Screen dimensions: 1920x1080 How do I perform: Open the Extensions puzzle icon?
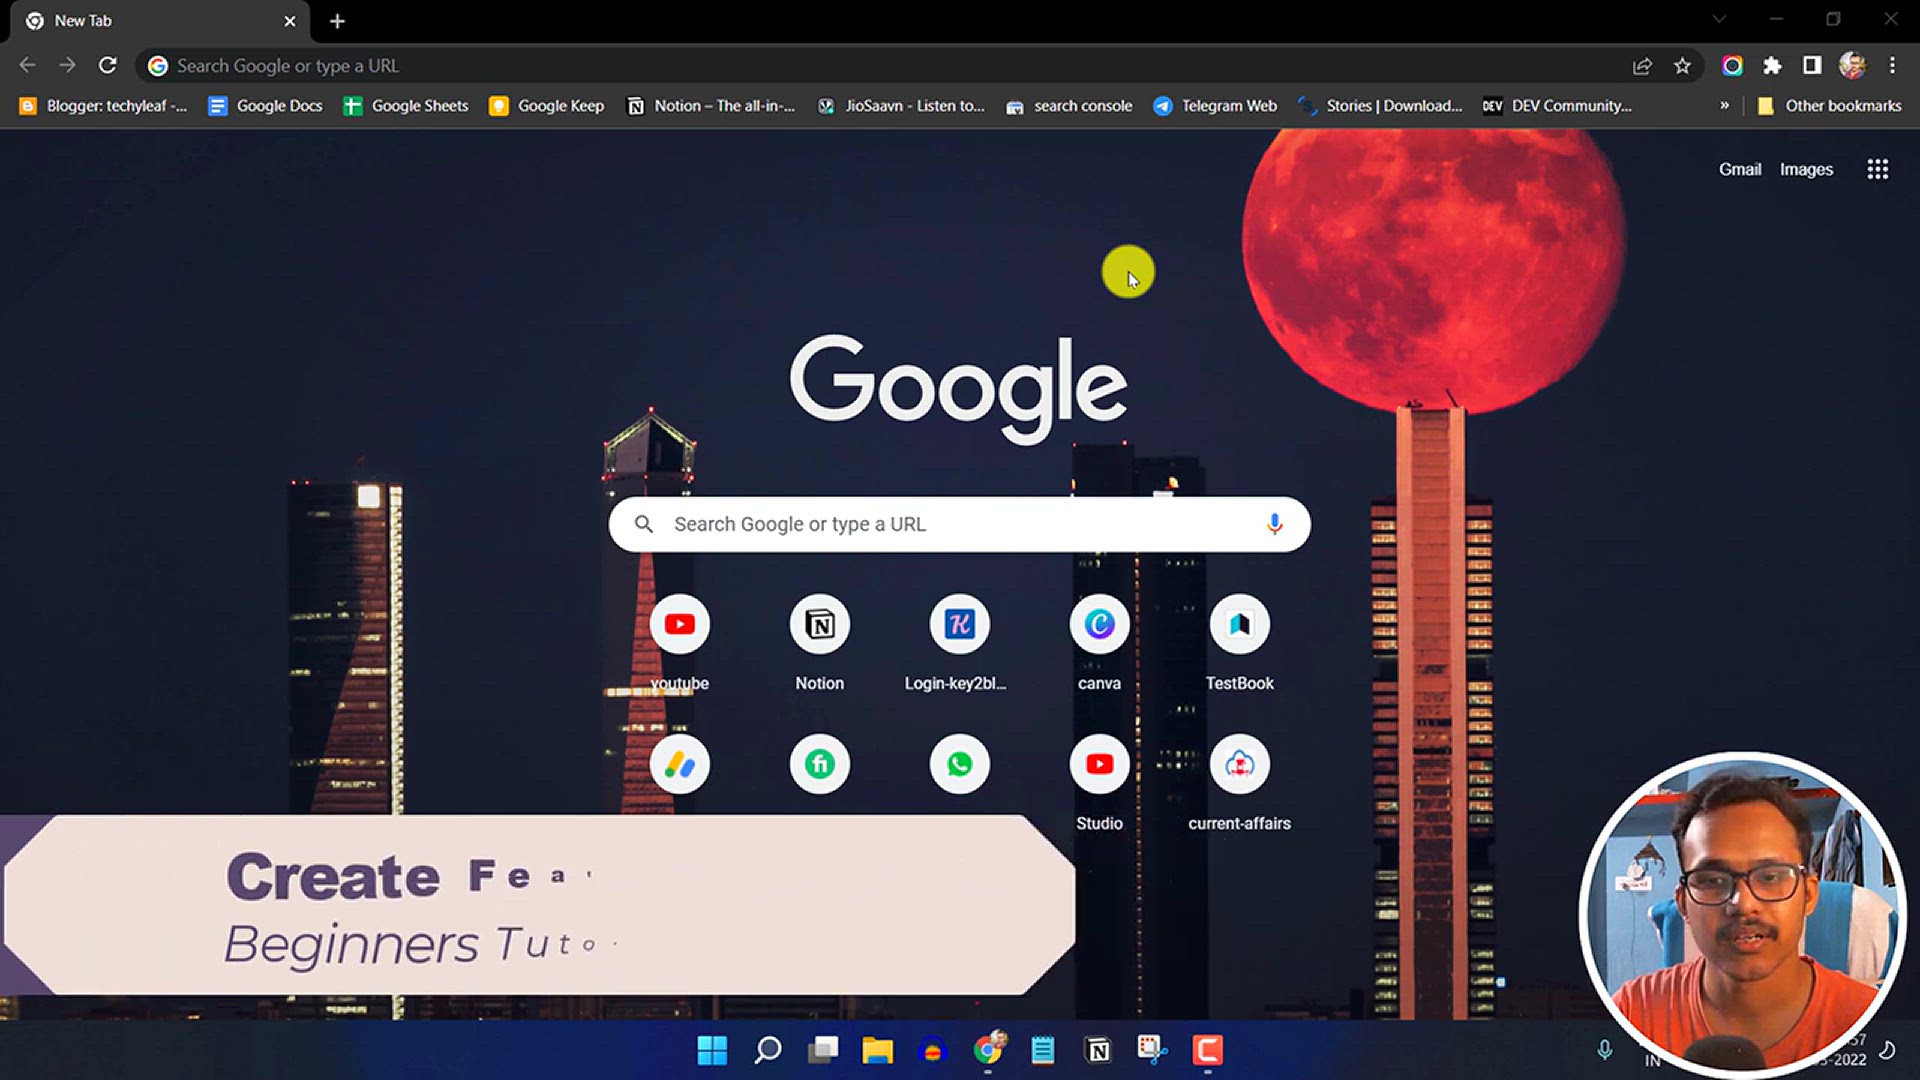pyautogui.click(x=1772, y=66)
